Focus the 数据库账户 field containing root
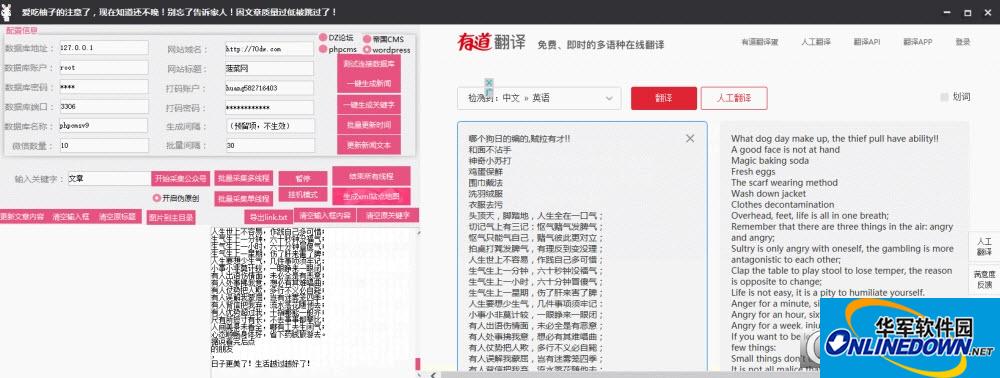This screenshot has width=1000, height=378. (x=103, y=68)
